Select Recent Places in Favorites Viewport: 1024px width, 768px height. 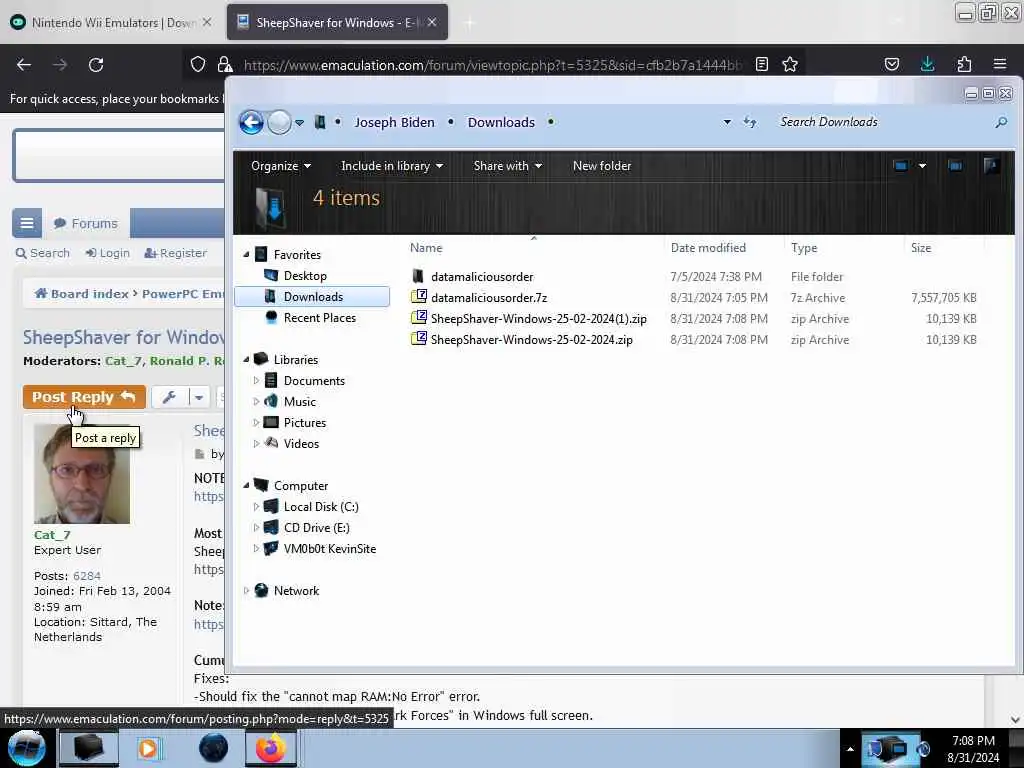coord(319,317)
